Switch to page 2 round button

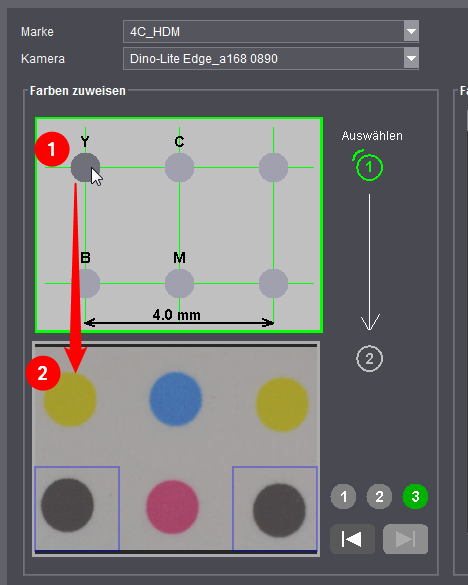tap(379, 496)
